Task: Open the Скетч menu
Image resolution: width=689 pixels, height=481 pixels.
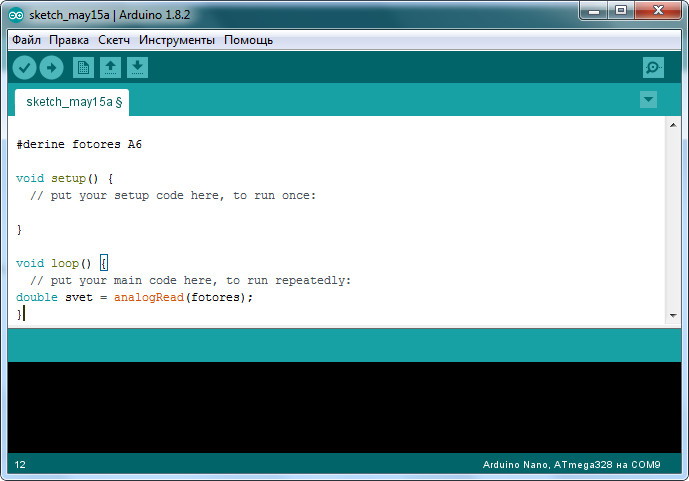Action: [114, 40]
